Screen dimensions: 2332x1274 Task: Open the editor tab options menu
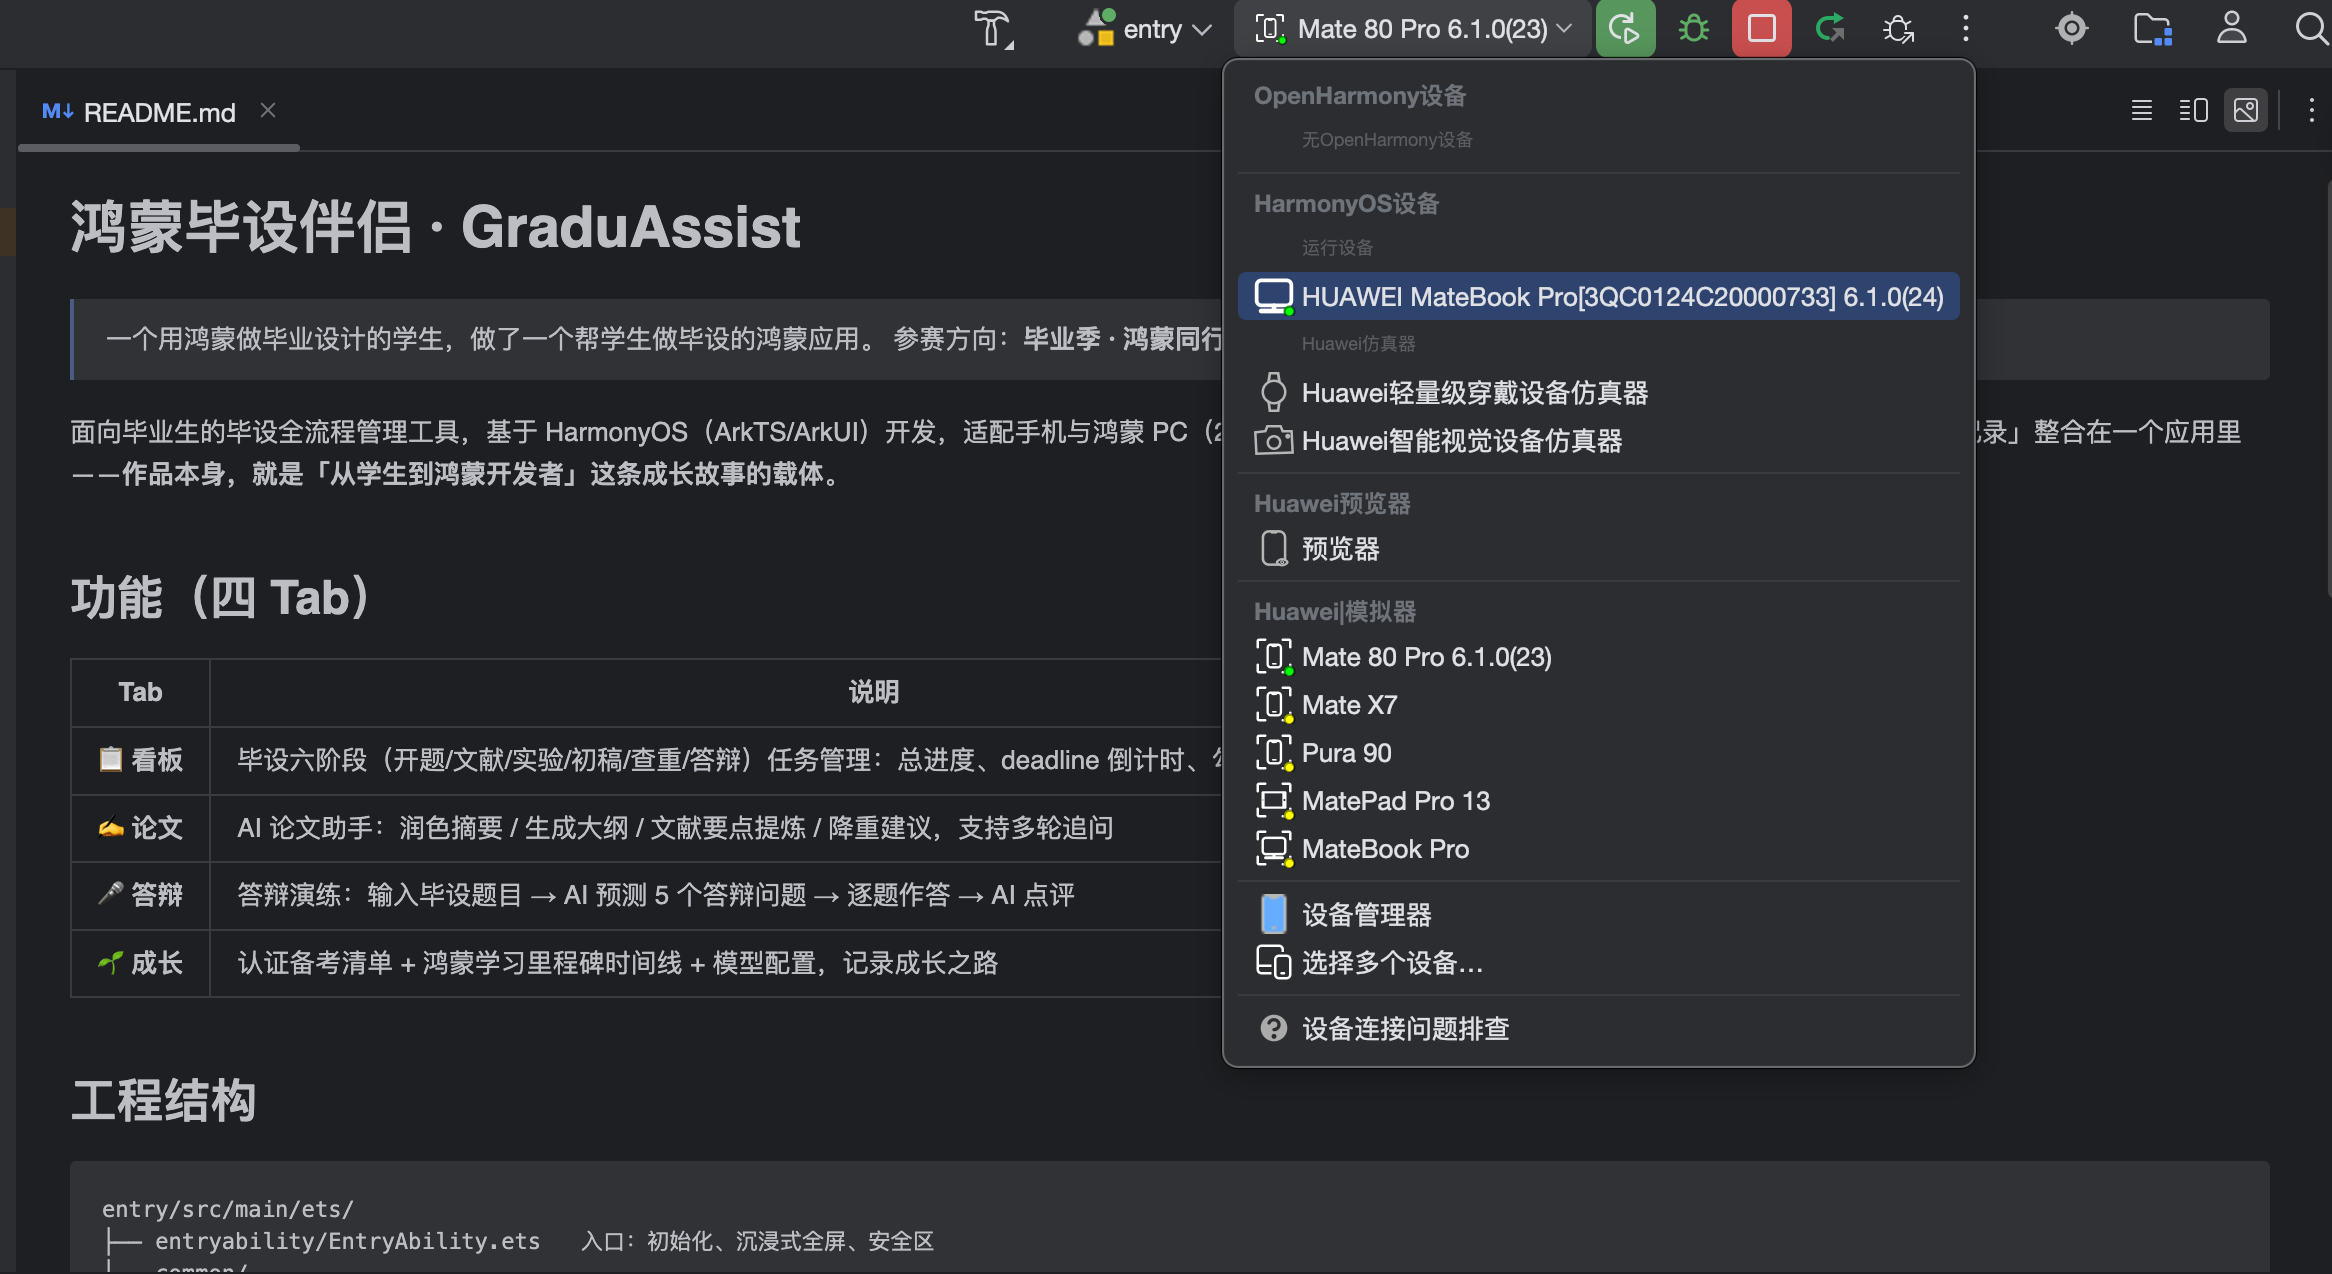[2311, 110]
